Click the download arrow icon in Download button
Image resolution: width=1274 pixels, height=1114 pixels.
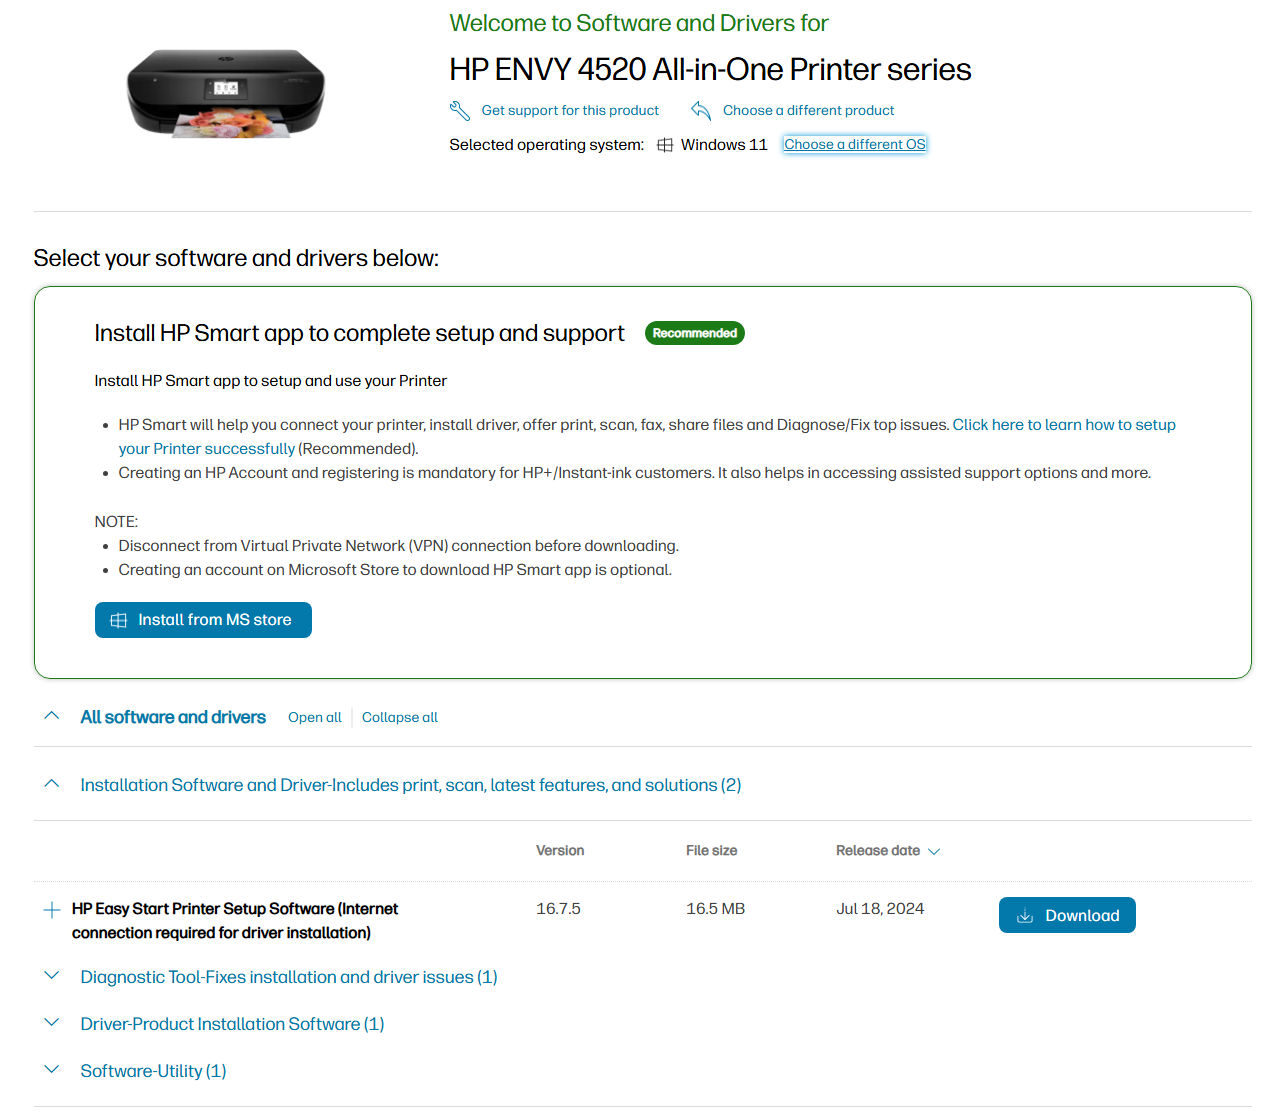pyautogui.click(x=1025, y=916)
